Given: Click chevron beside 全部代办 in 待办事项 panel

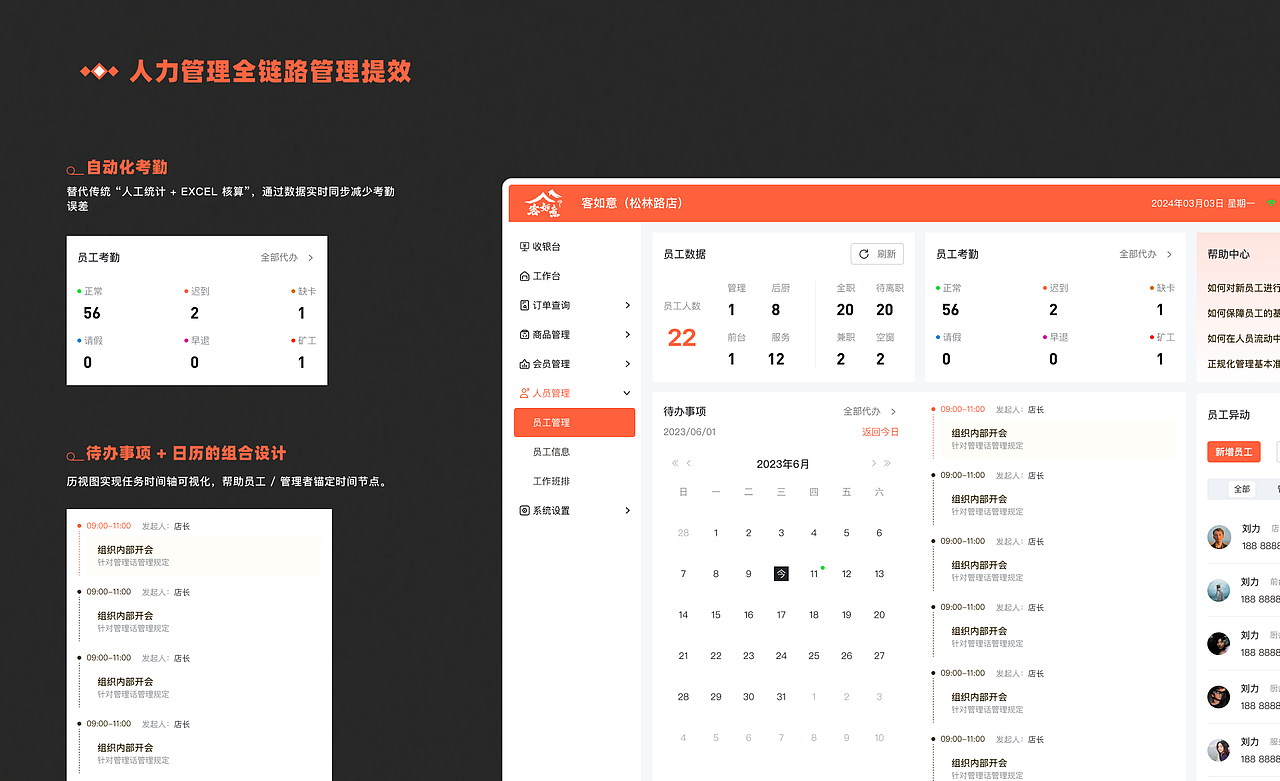Looking at the screenshot, I should (894, 411).
